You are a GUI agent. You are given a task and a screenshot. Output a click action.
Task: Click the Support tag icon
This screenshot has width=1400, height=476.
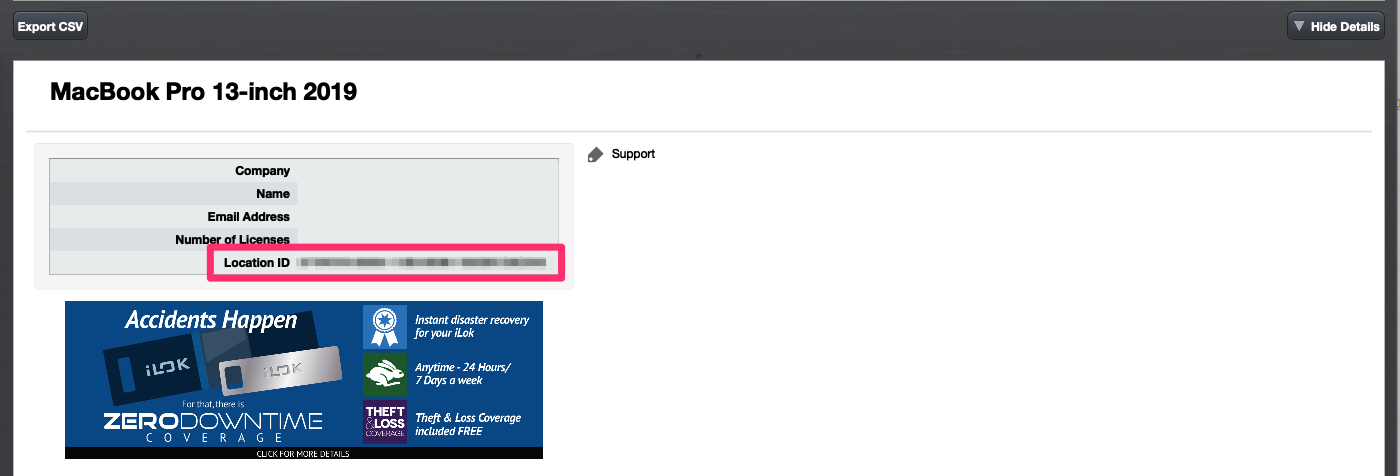[596, 154]
